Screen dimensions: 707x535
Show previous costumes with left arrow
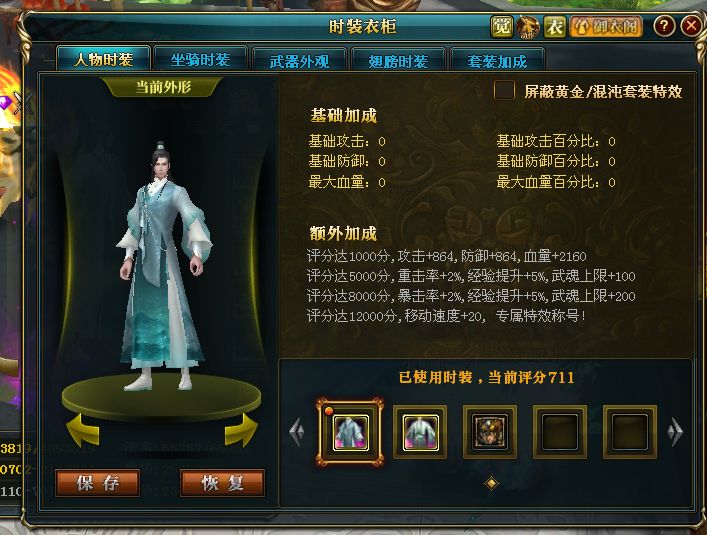click(297, 432)
